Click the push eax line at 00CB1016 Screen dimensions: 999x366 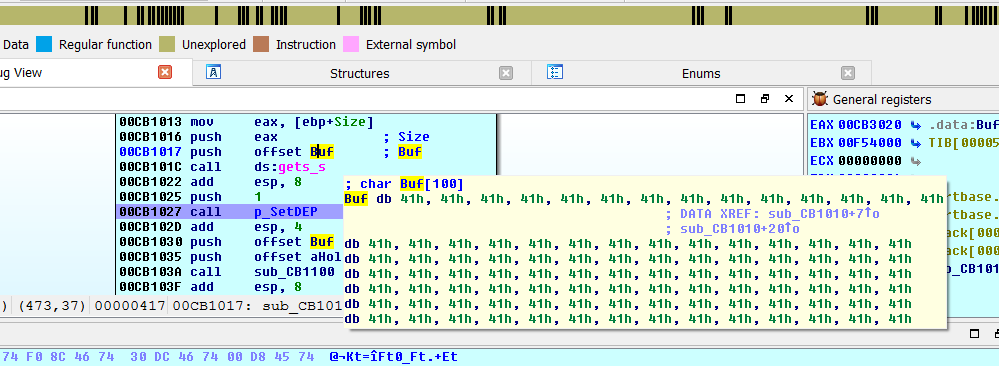click(306, 136)
